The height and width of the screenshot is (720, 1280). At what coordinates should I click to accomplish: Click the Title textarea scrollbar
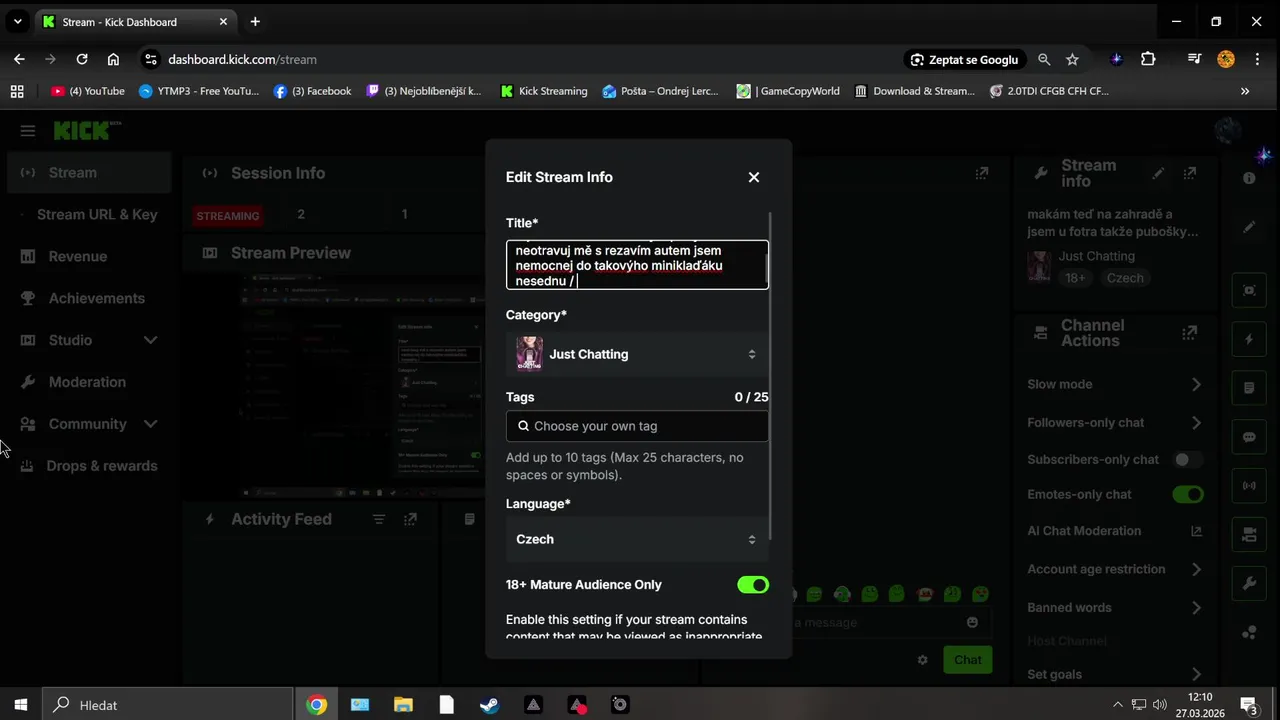coord(766,267)
